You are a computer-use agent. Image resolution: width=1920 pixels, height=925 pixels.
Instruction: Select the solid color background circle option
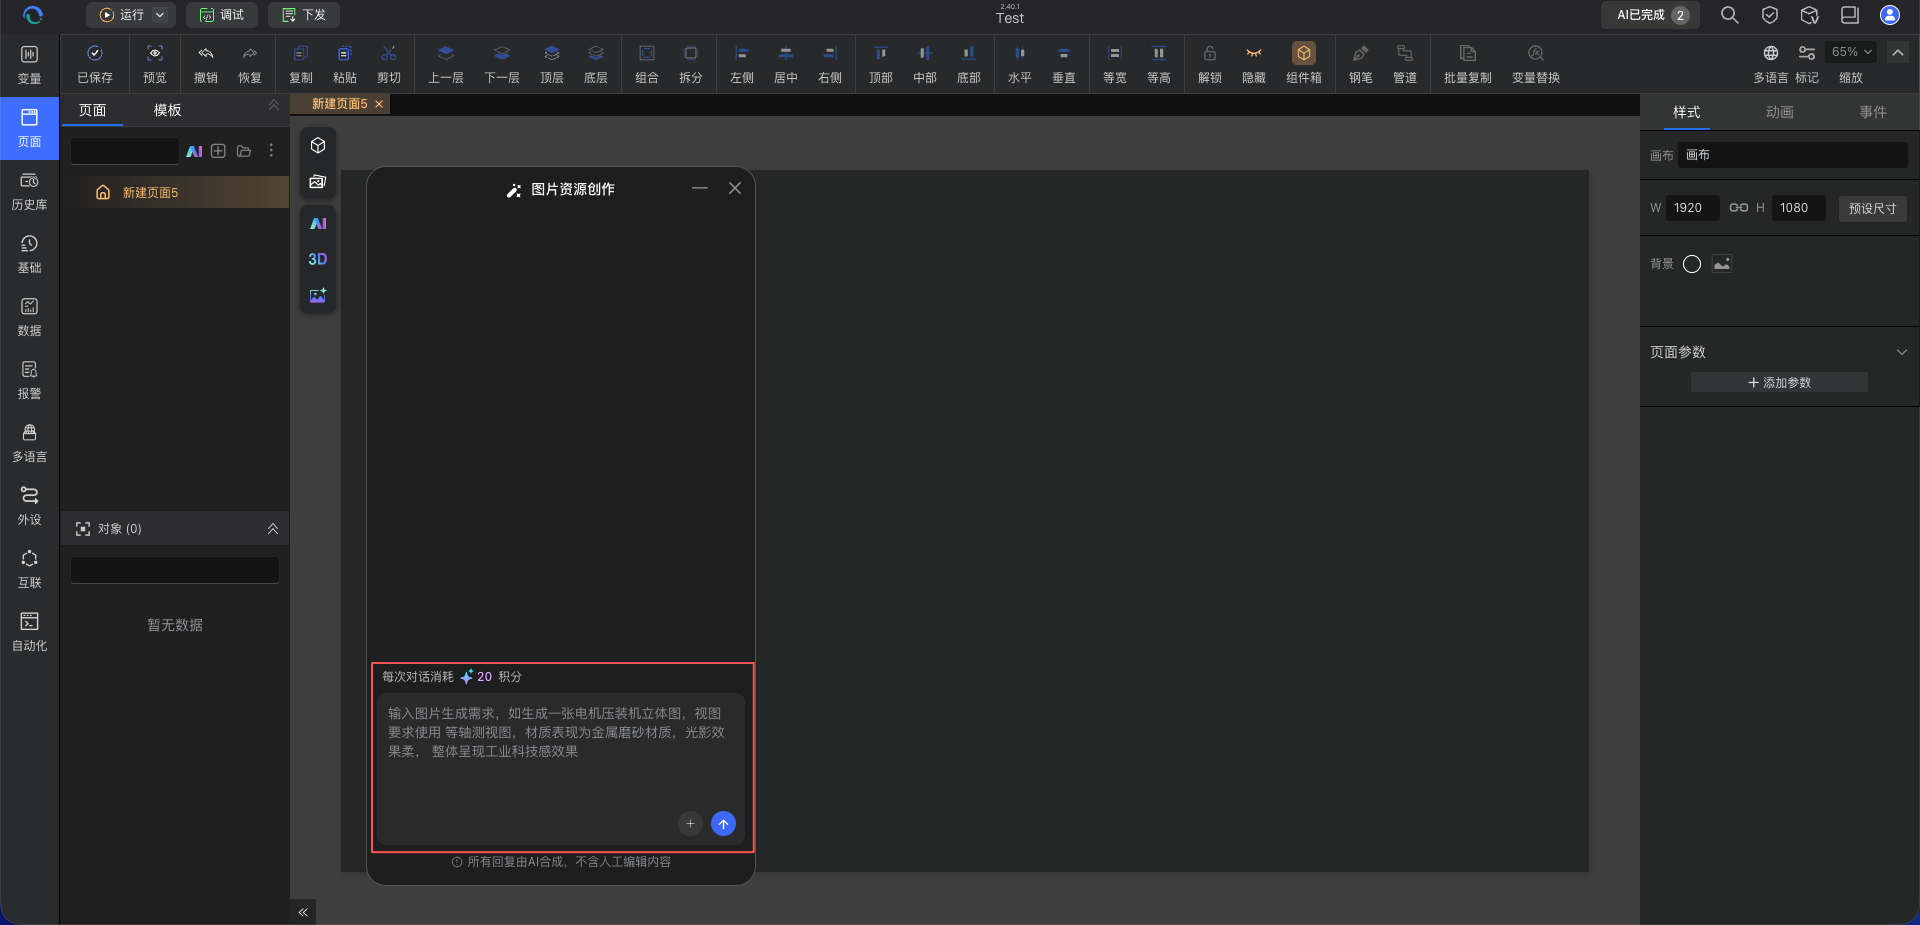pos(1692,264)
